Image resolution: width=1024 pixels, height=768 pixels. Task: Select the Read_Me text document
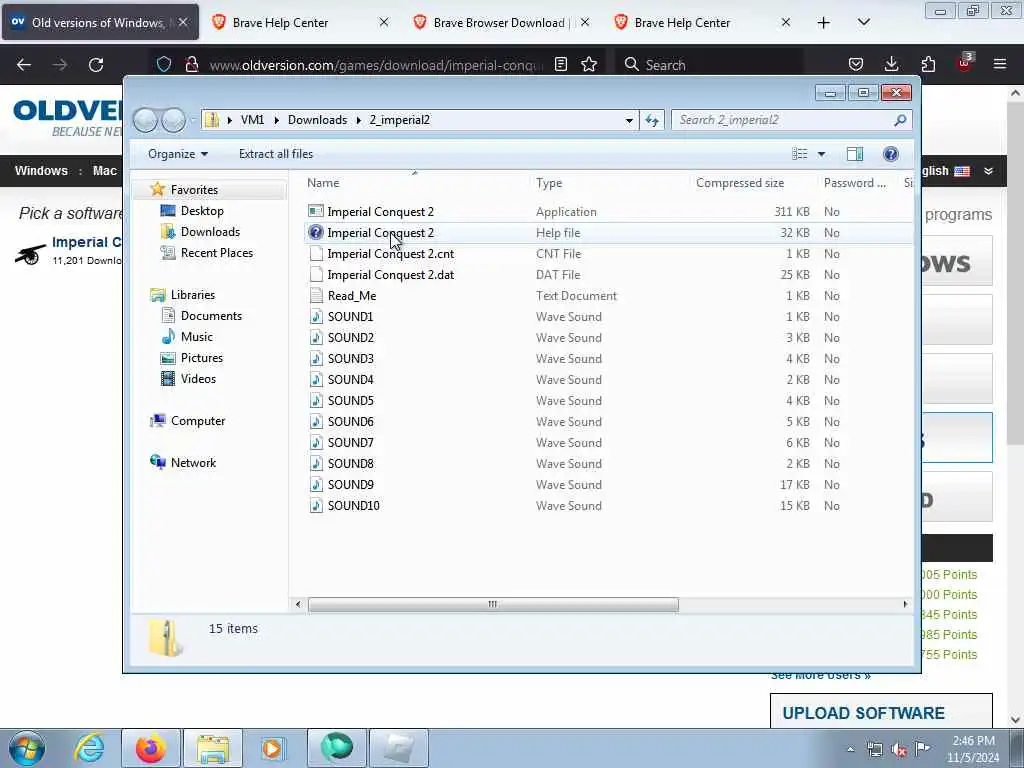point(351,295)
